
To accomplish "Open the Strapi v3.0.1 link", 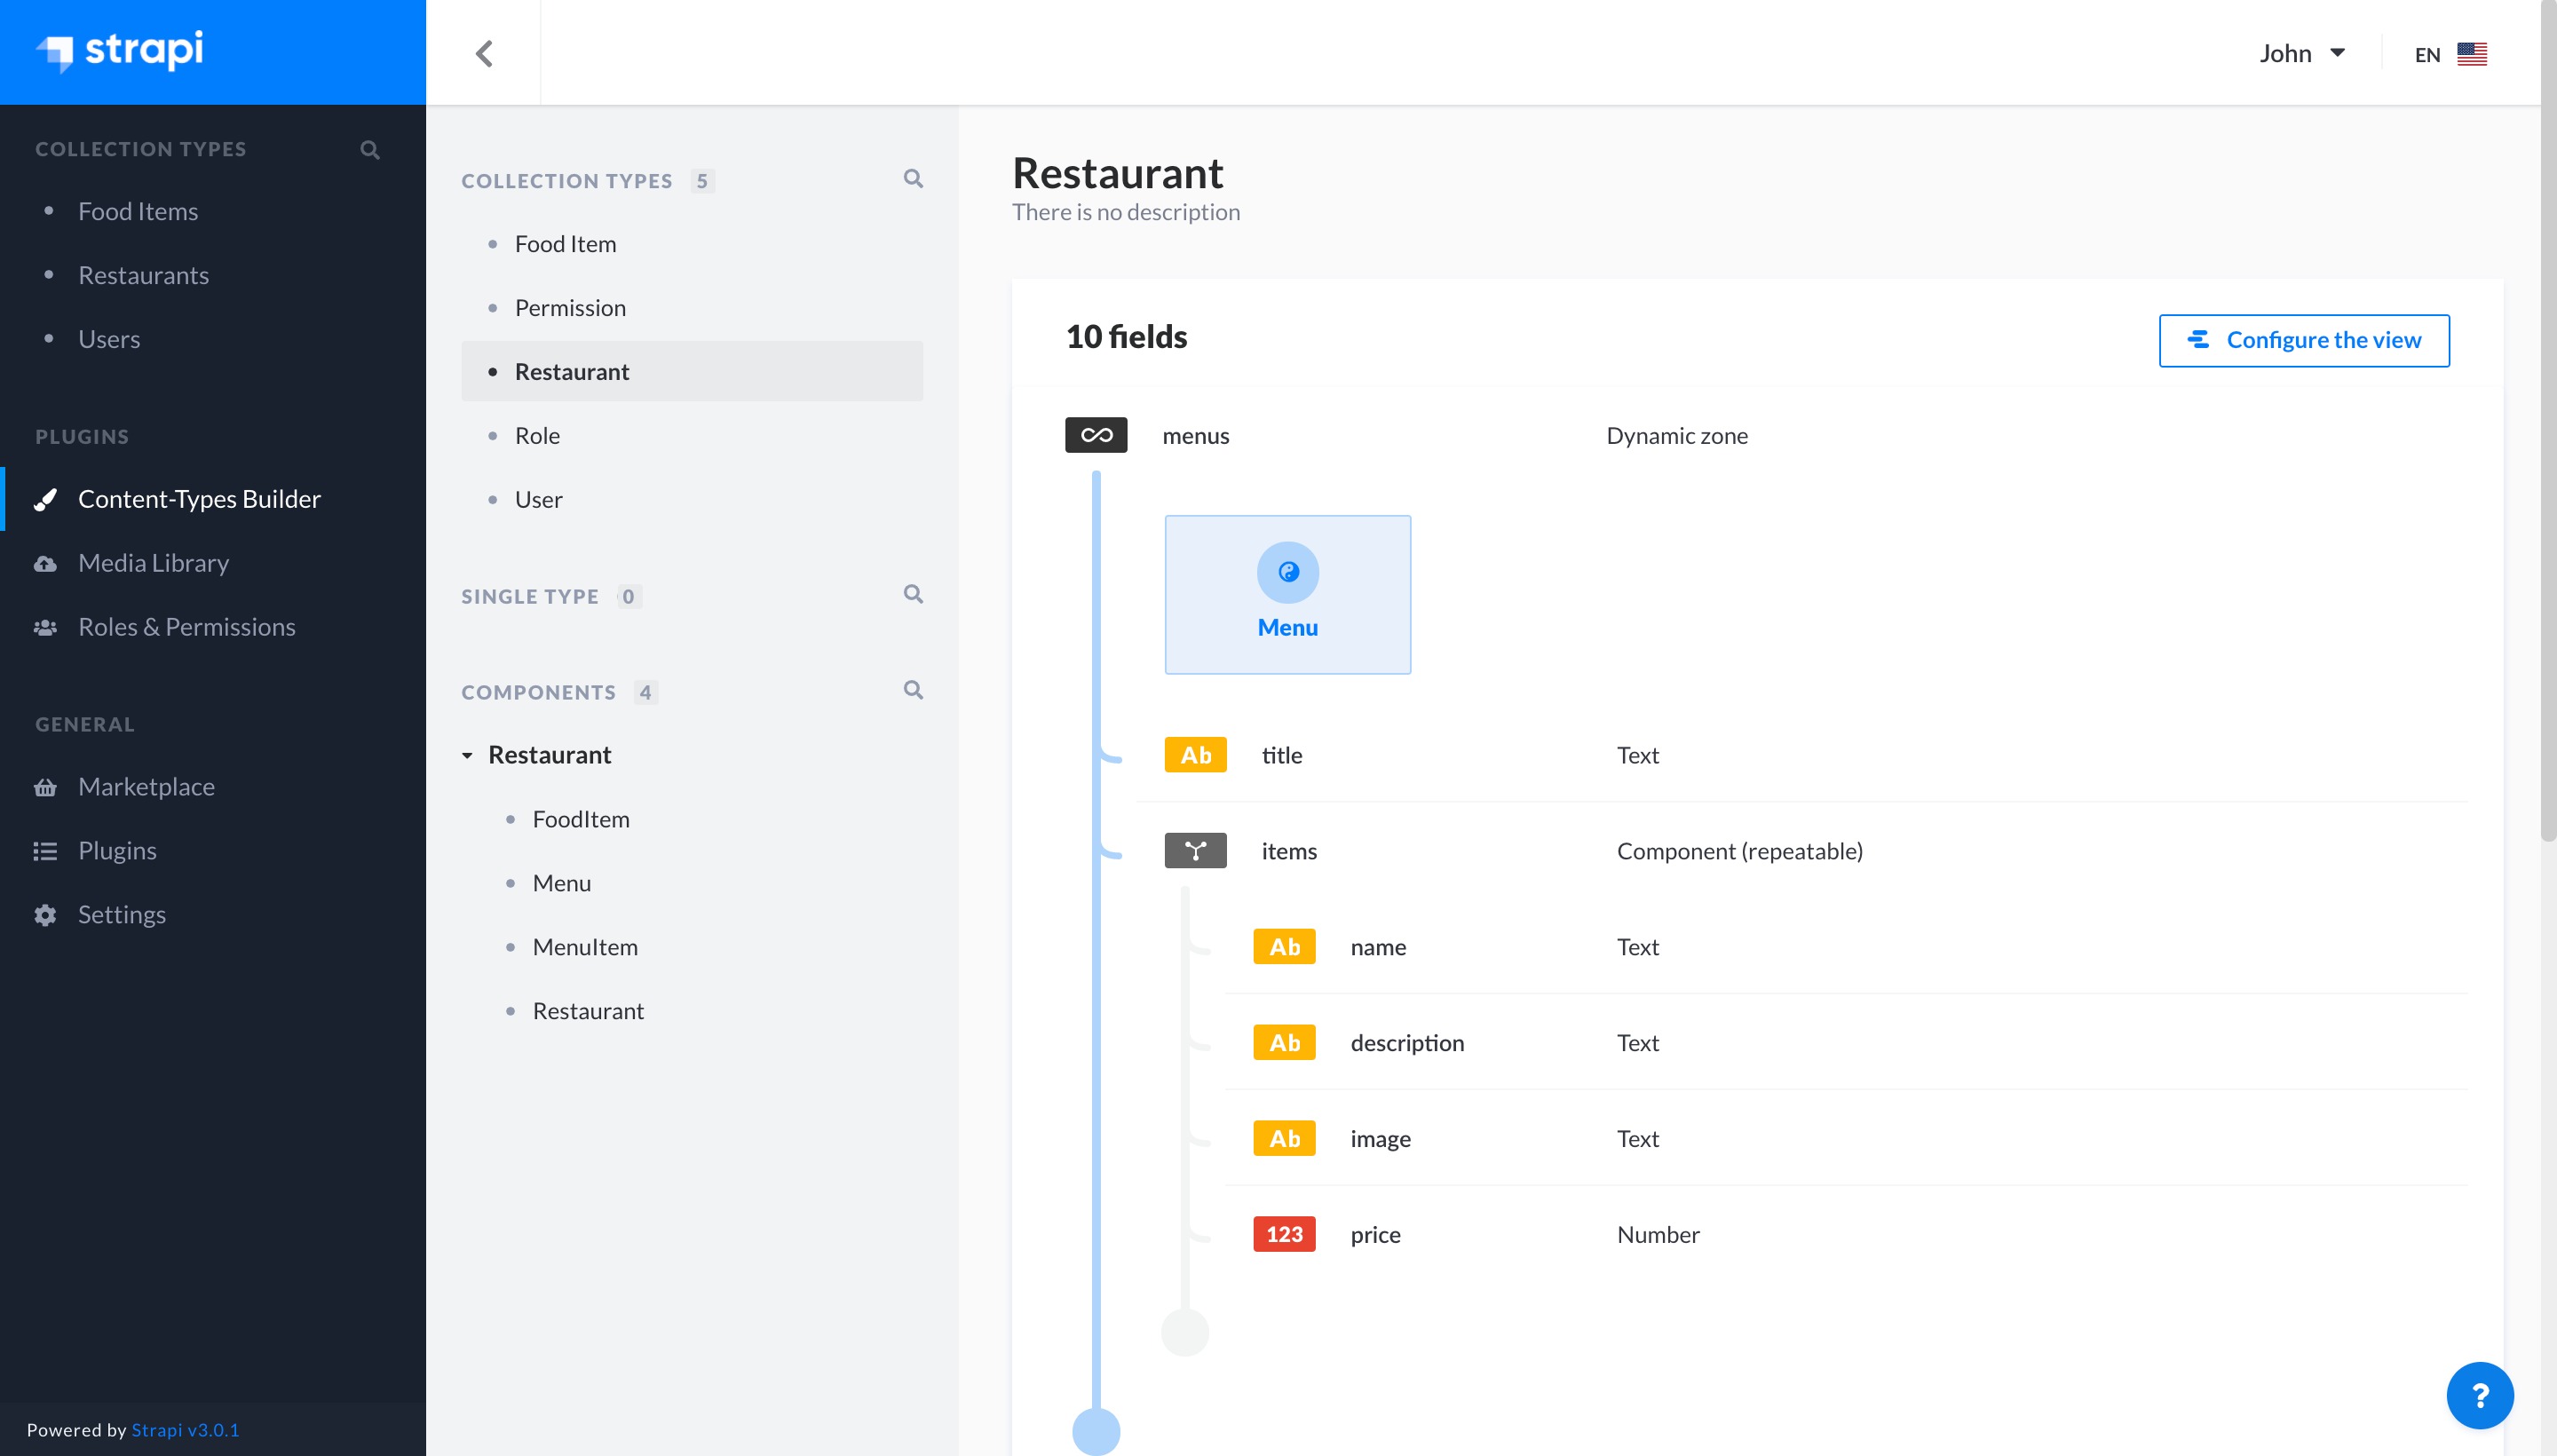I will 186,1429.
